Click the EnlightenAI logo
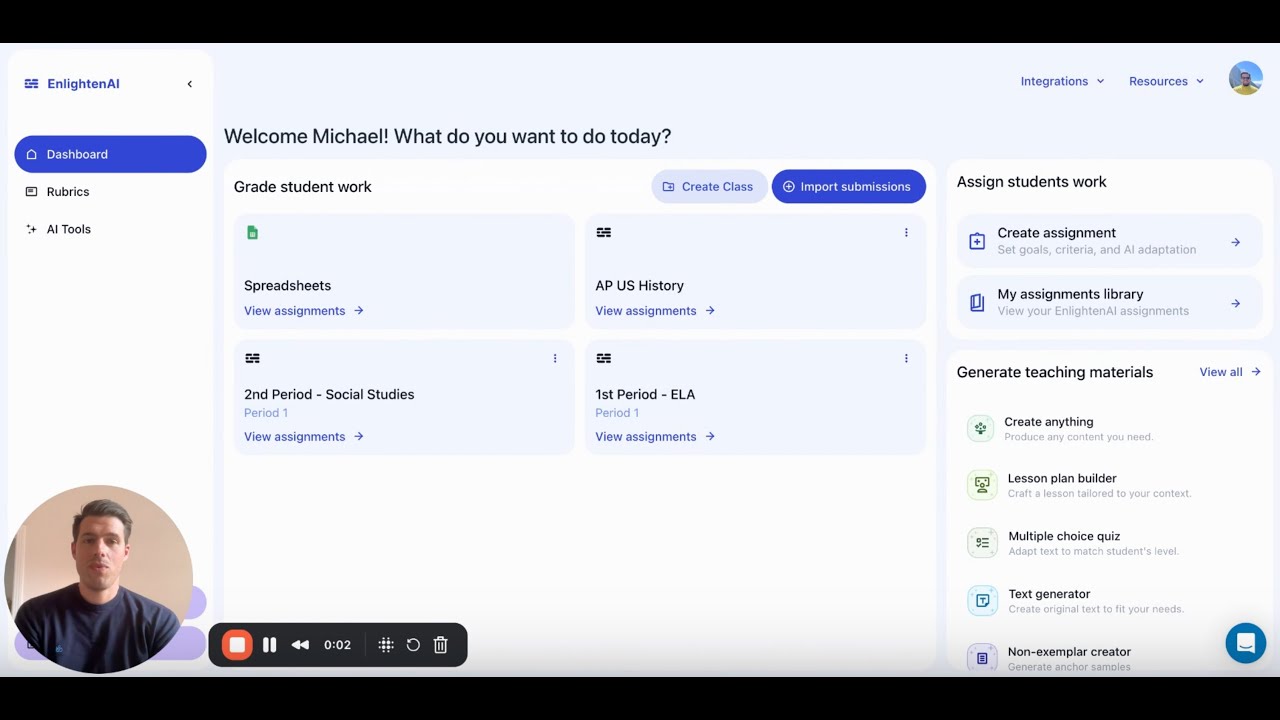The image size is (1280, 720). coord(72,84)
